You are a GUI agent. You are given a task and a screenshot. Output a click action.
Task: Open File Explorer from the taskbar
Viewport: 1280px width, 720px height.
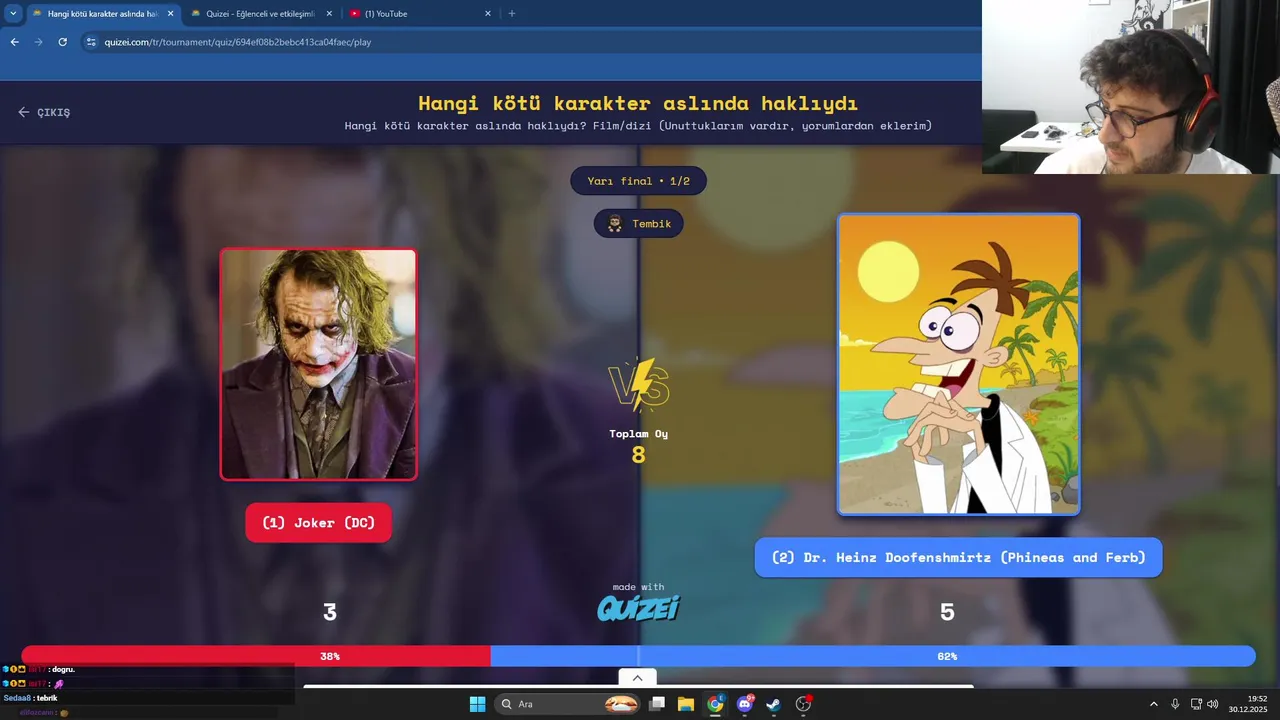(686, 704)
